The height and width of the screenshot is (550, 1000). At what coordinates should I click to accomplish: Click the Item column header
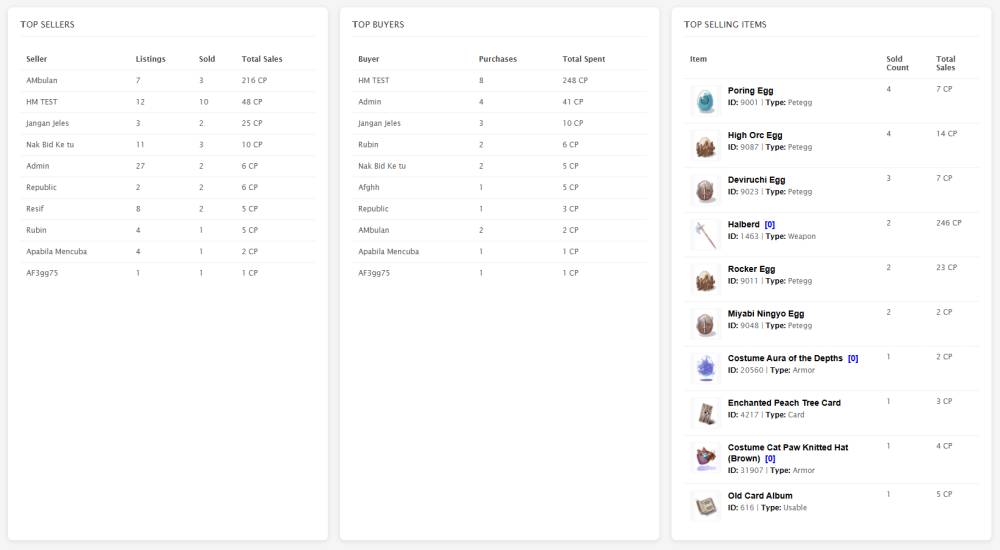click(698, 59)
